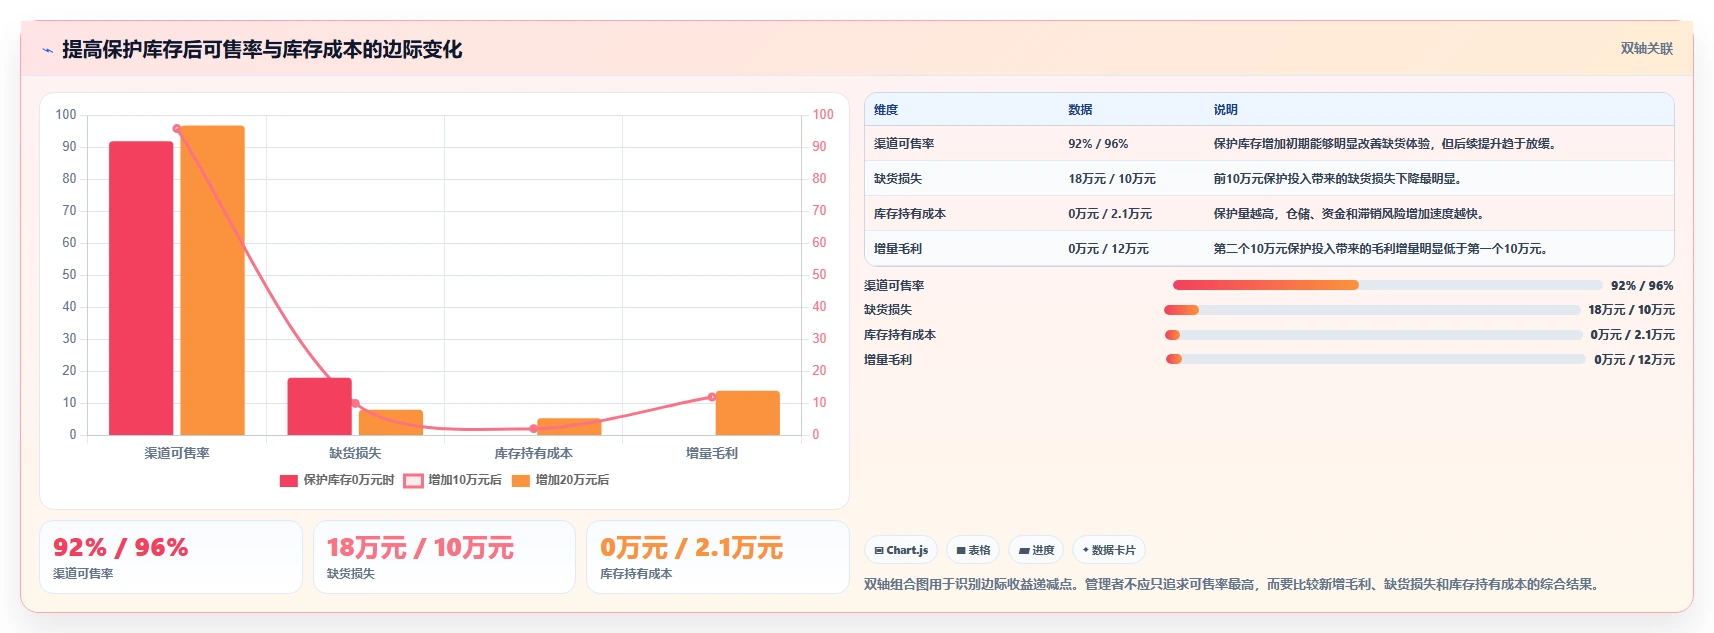
Task: Click the 表格 chip icon
Action: coord(961,550)
